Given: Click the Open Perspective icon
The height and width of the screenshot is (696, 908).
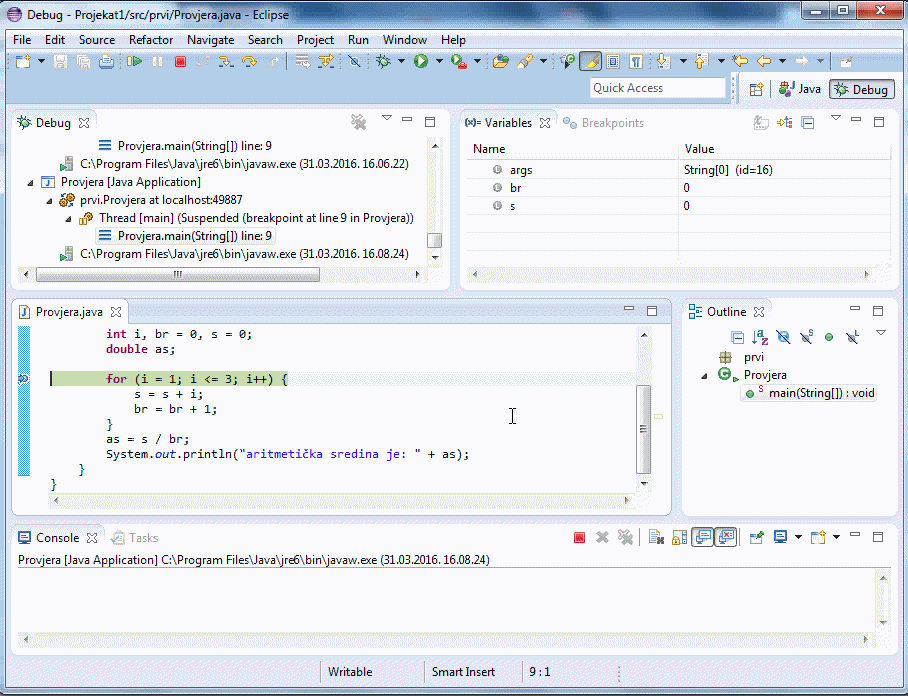Looking at the screenshot, I should tap(757, 89).
